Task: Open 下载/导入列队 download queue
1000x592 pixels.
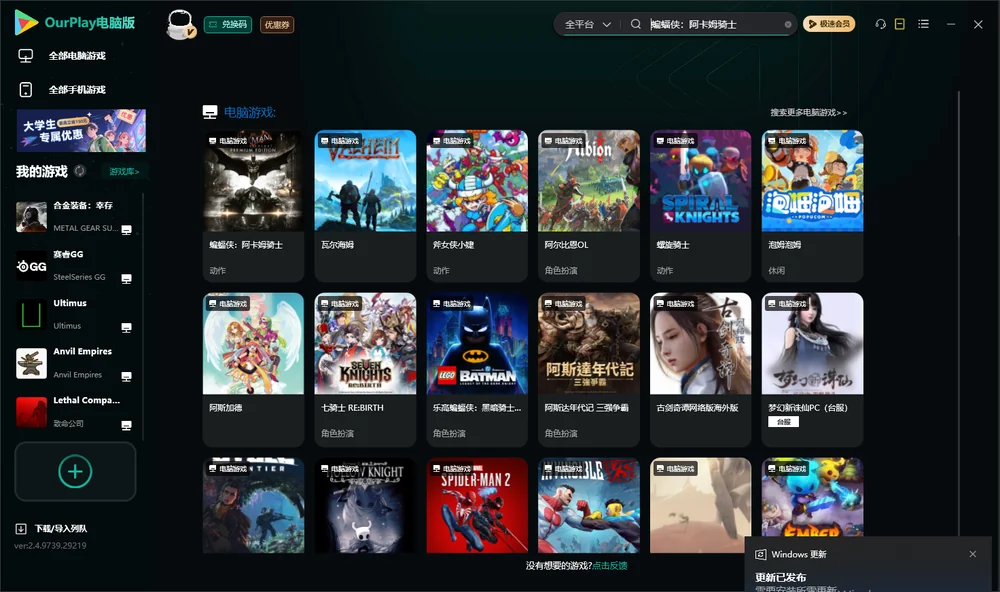Action: coord(61,528)
